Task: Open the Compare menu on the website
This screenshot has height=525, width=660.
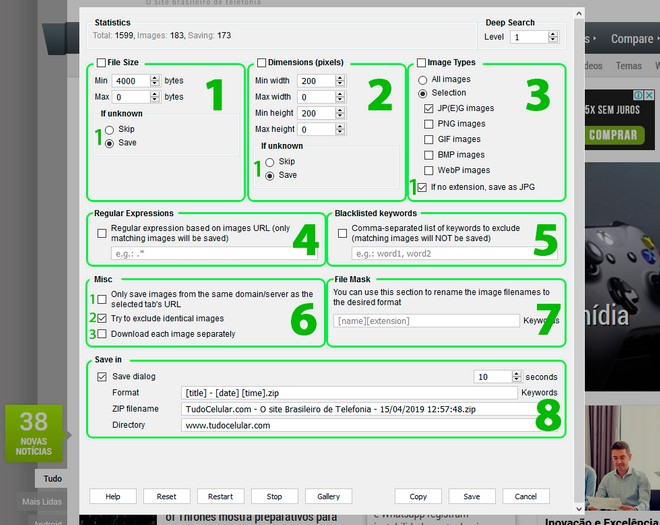Action: [x=632, y=39]
